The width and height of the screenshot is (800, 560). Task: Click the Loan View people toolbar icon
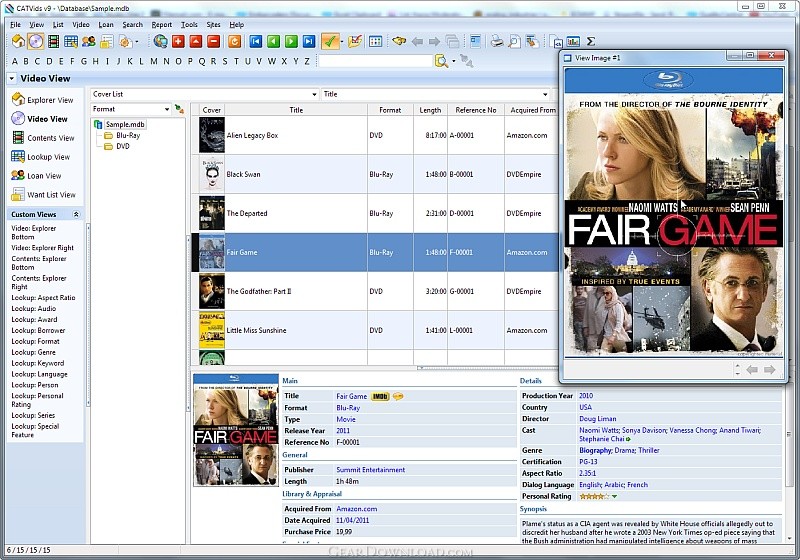click(89, 41)
